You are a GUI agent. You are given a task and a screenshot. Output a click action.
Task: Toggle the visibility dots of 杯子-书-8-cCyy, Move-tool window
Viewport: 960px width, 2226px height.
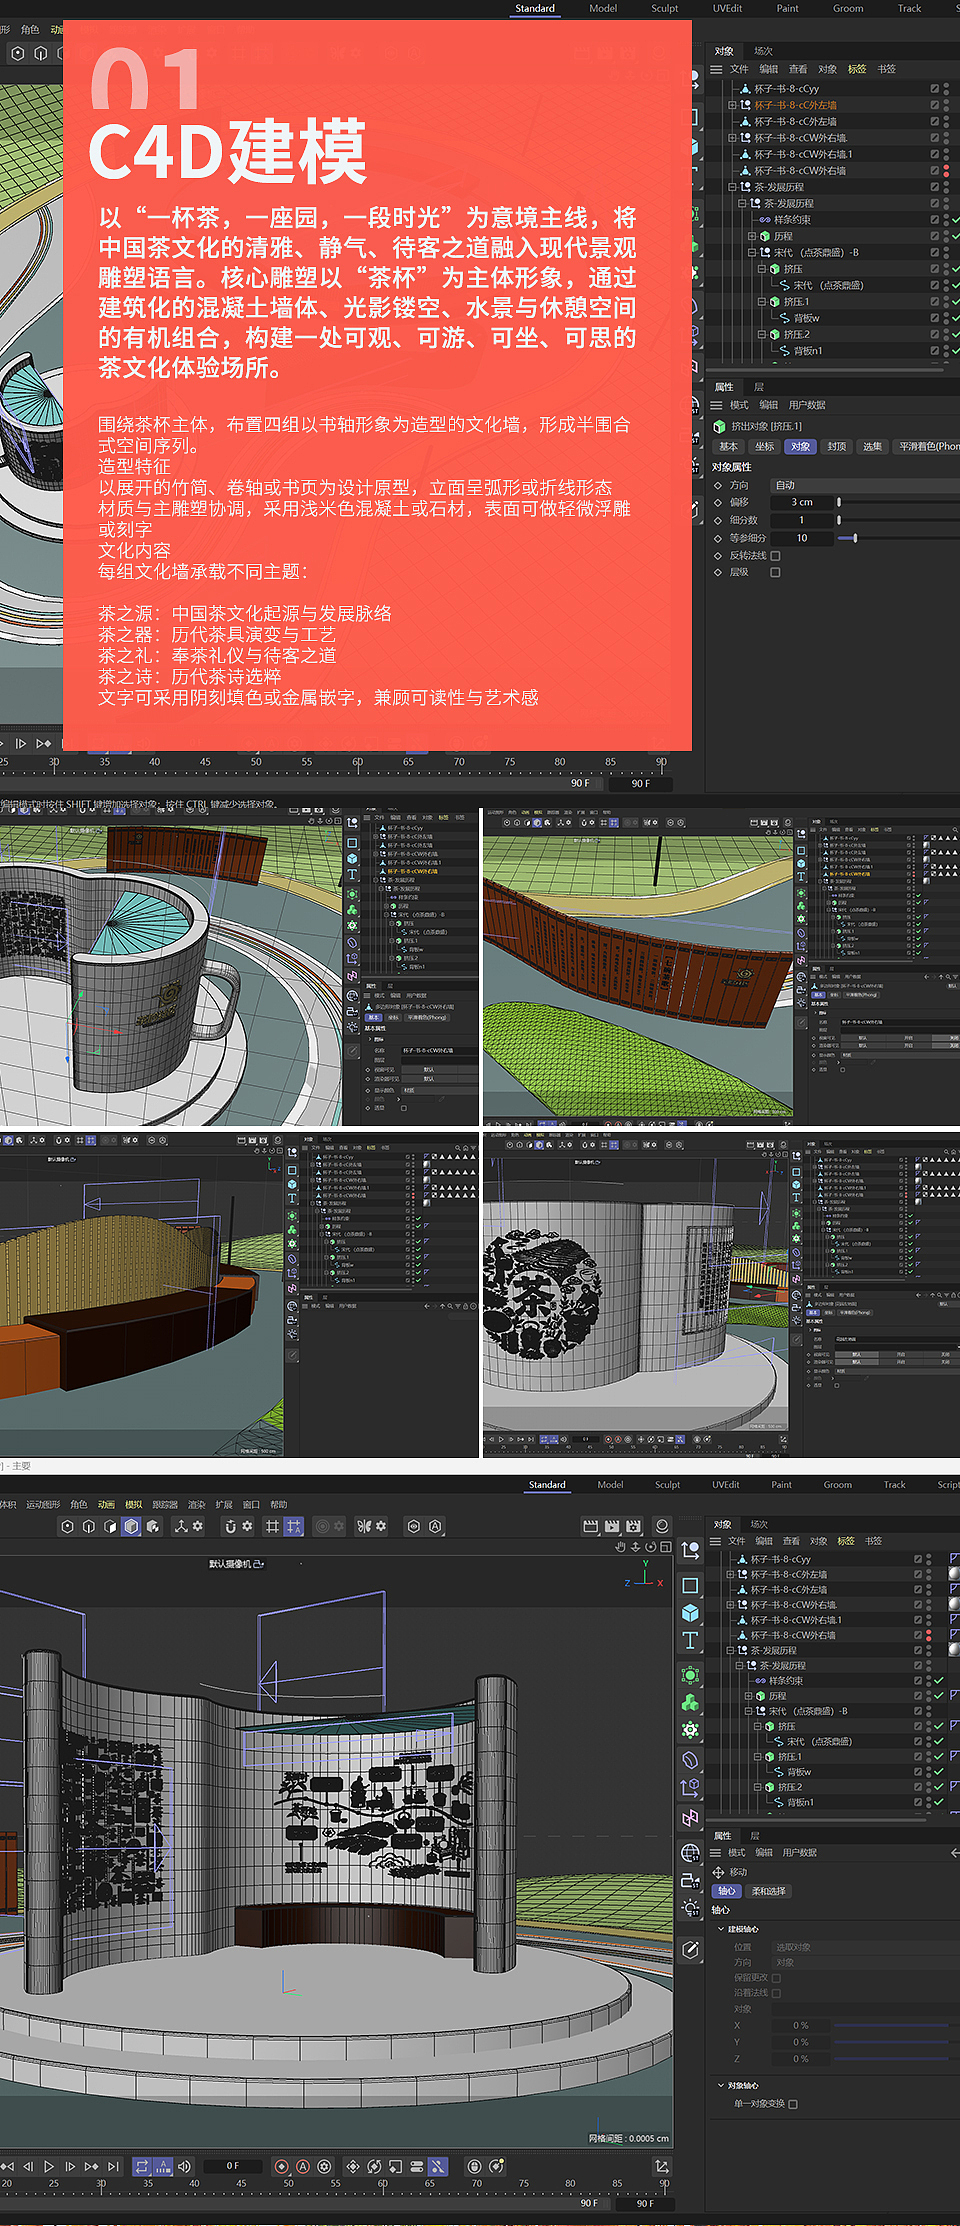coord(929,1559)
